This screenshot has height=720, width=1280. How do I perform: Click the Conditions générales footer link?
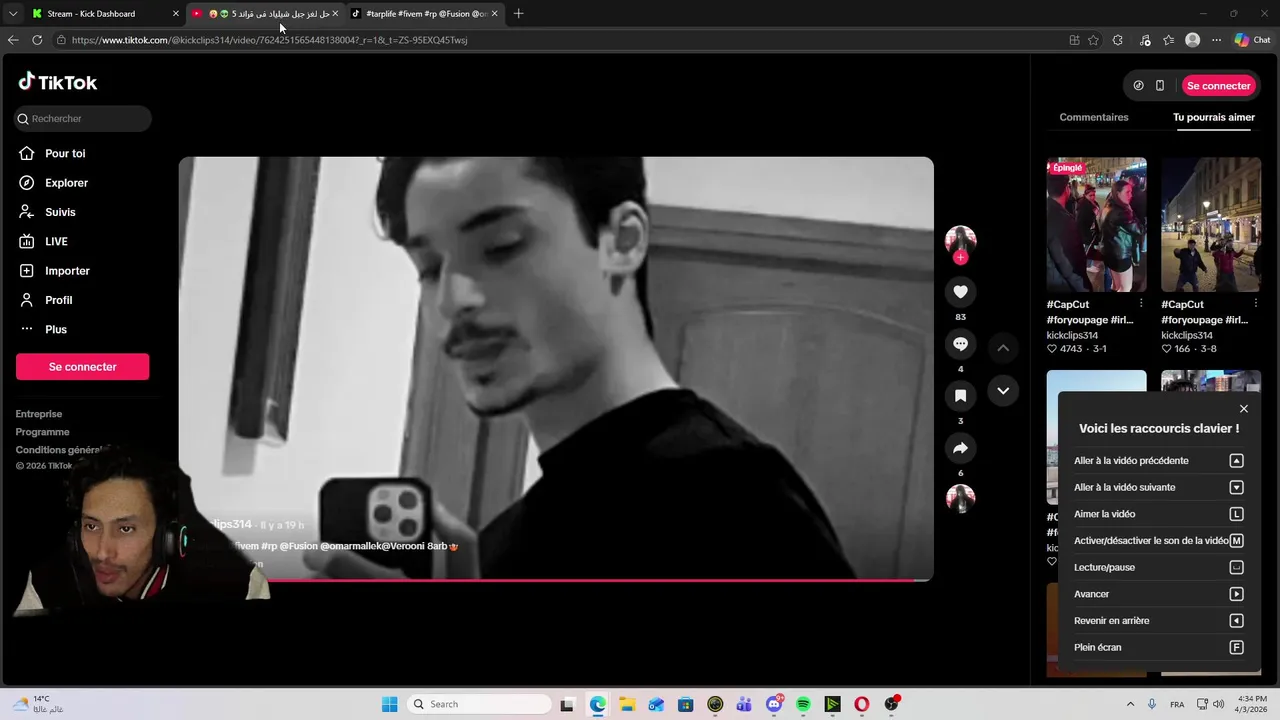(60, 450)
